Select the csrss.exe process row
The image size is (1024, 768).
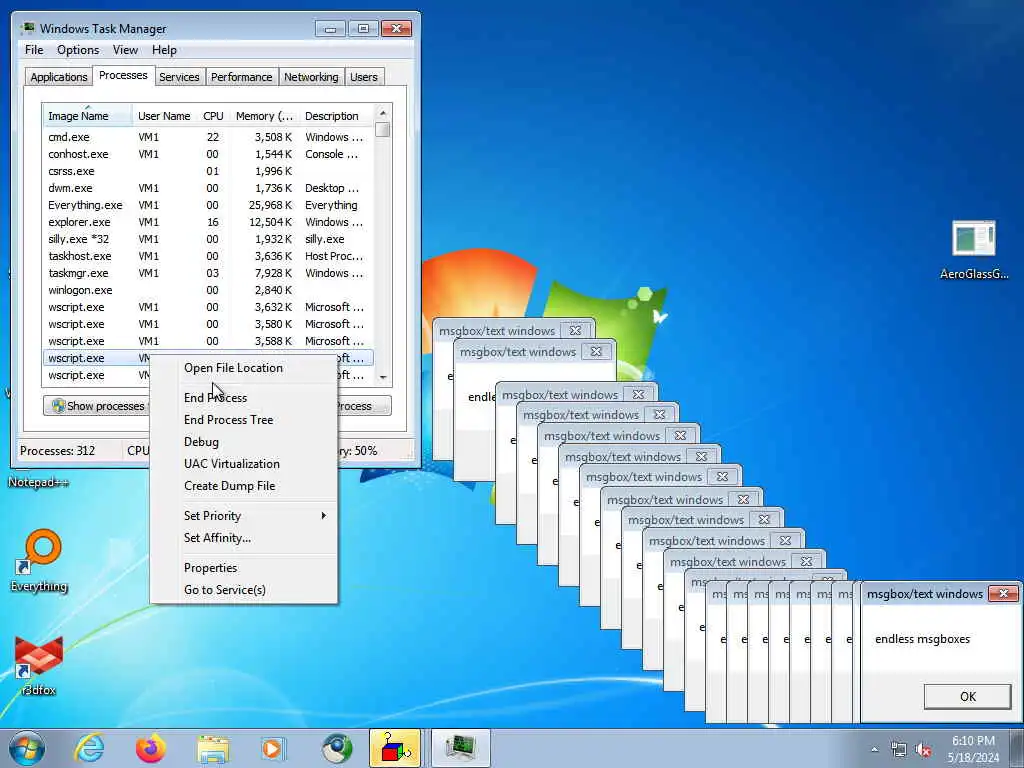pos(208,171)
